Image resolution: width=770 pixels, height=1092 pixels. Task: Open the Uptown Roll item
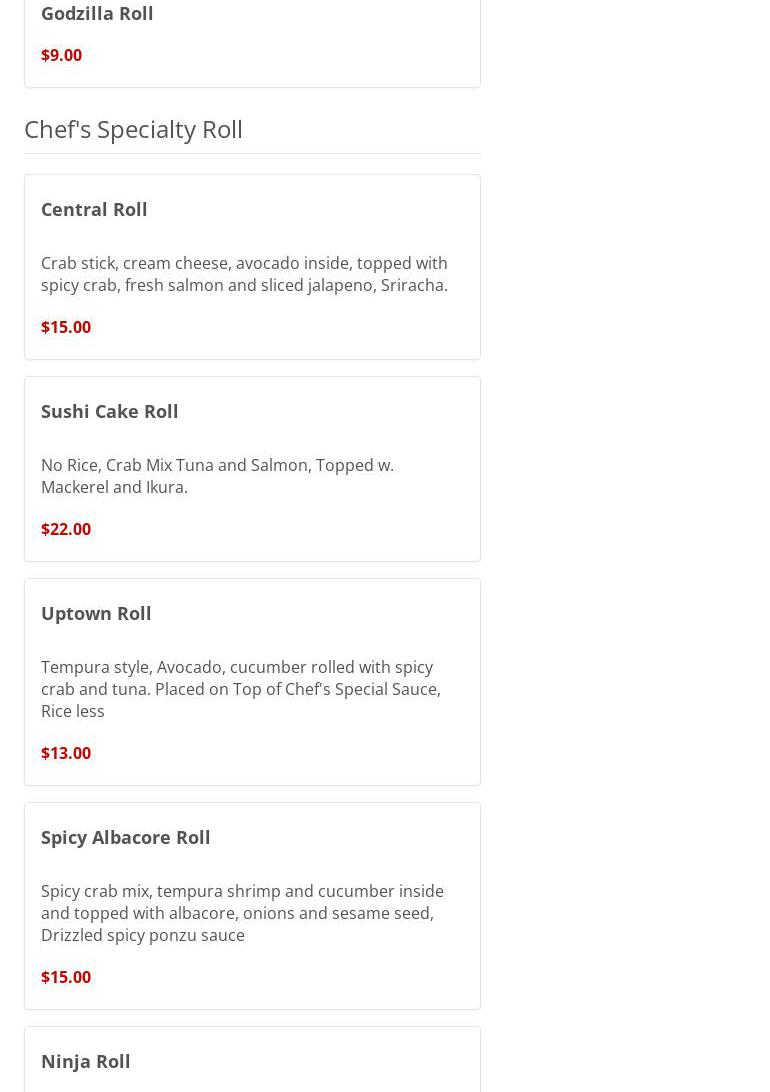click(x=96, y=614)
